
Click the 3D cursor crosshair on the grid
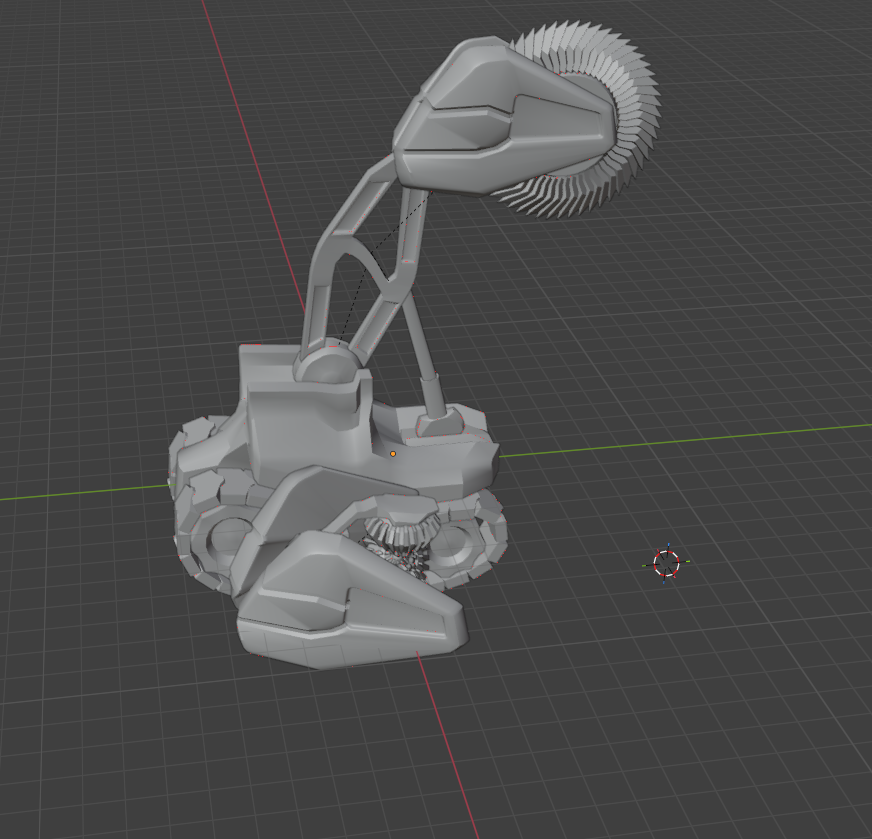(x=666, y=563)
